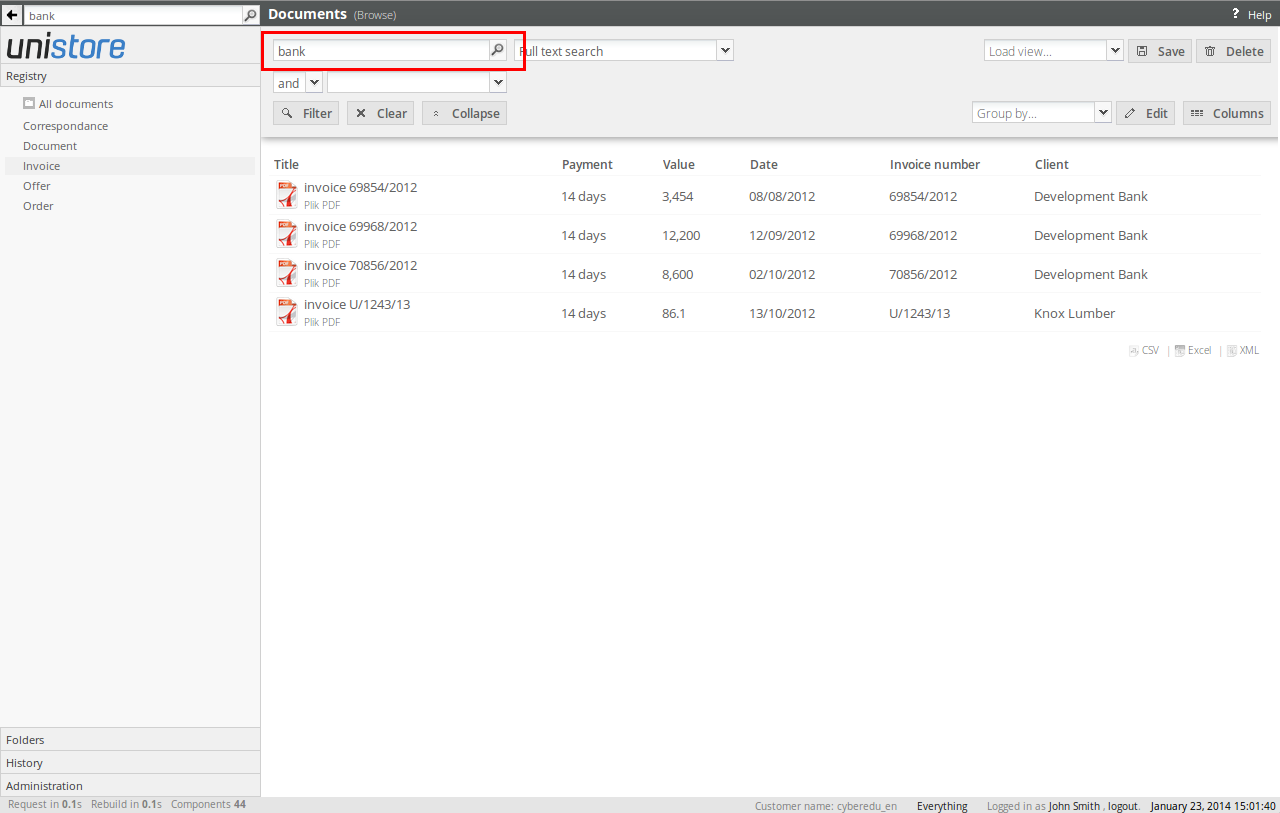1280x813 pixels.
Task: Sort by the Date column header
Action: click(763, 164)
